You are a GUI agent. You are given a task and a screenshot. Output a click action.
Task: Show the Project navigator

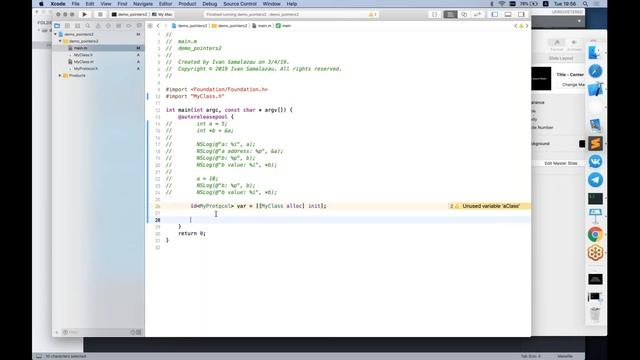click(57, 26)
